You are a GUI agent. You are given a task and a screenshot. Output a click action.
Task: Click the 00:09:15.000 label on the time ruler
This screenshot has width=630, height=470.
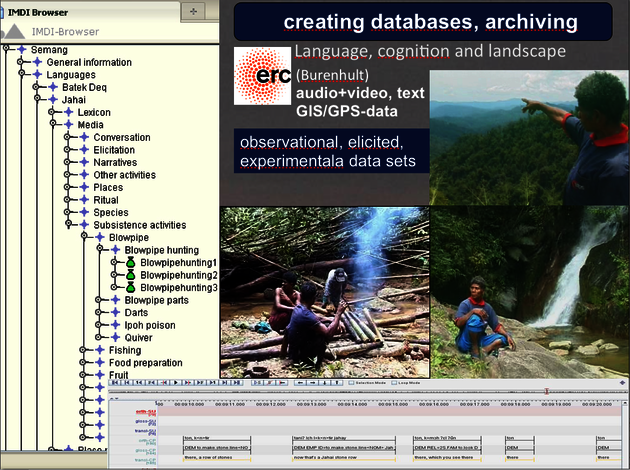(393, 404)
